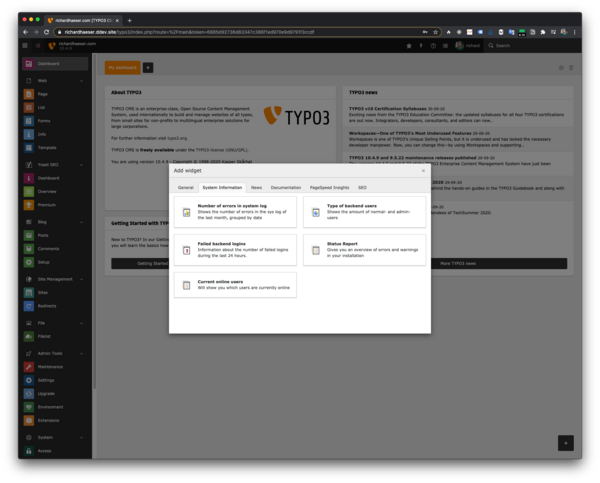
Task: Open the Template module icon
Action: pyautogui.click(x=29, y=147)
